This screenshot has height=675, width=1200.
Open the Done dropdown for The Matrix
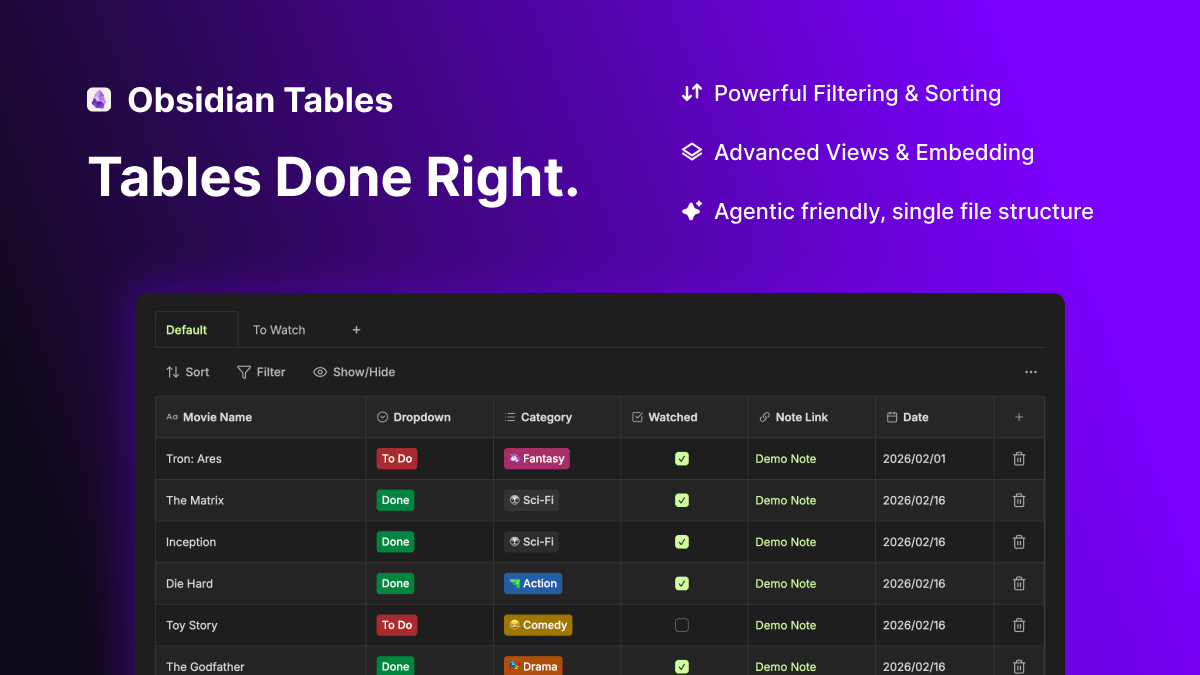(x=395, y=500)
